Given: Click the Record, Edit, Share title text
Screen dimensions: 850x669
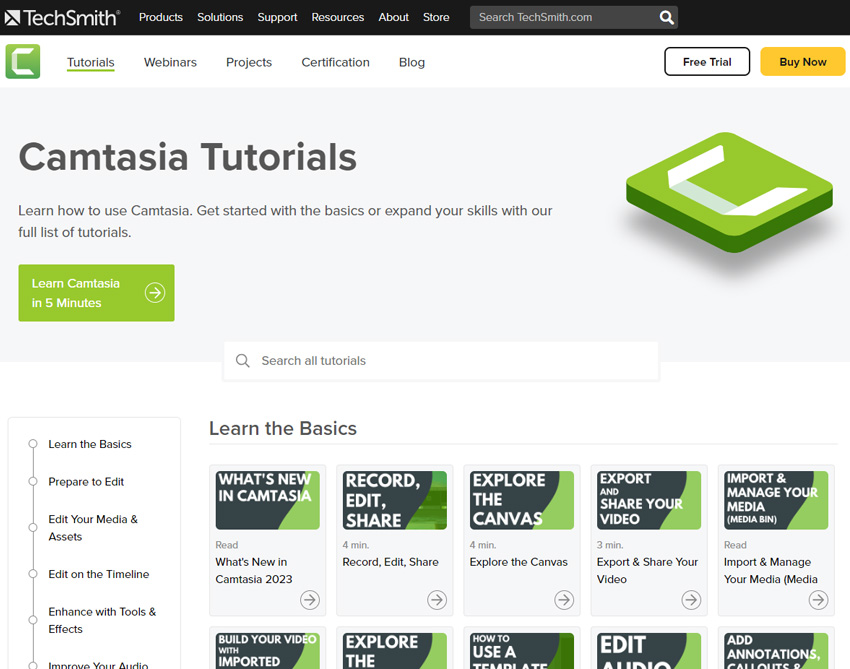Looking at the screenshot, I should coord(390,562).
